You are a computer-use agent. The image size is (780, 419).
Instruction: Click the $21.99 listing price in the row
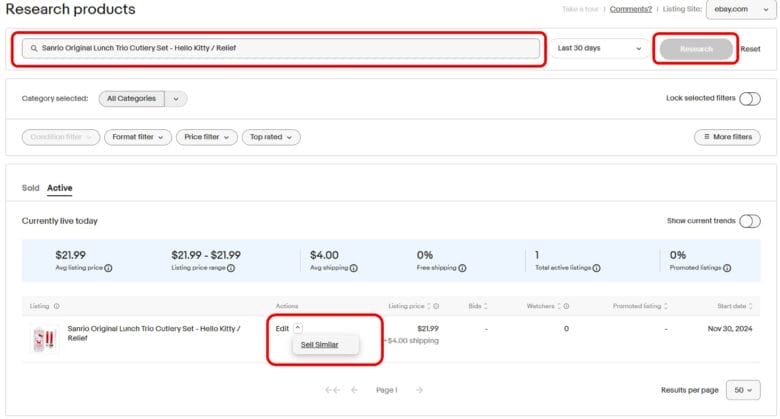tap(428, 328)
